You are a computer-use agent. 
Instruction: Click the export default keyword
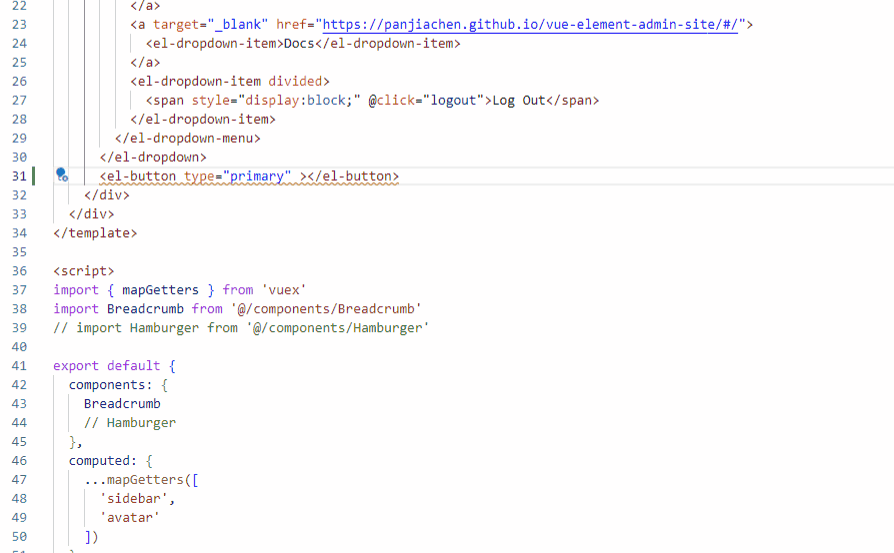[107, 366]
